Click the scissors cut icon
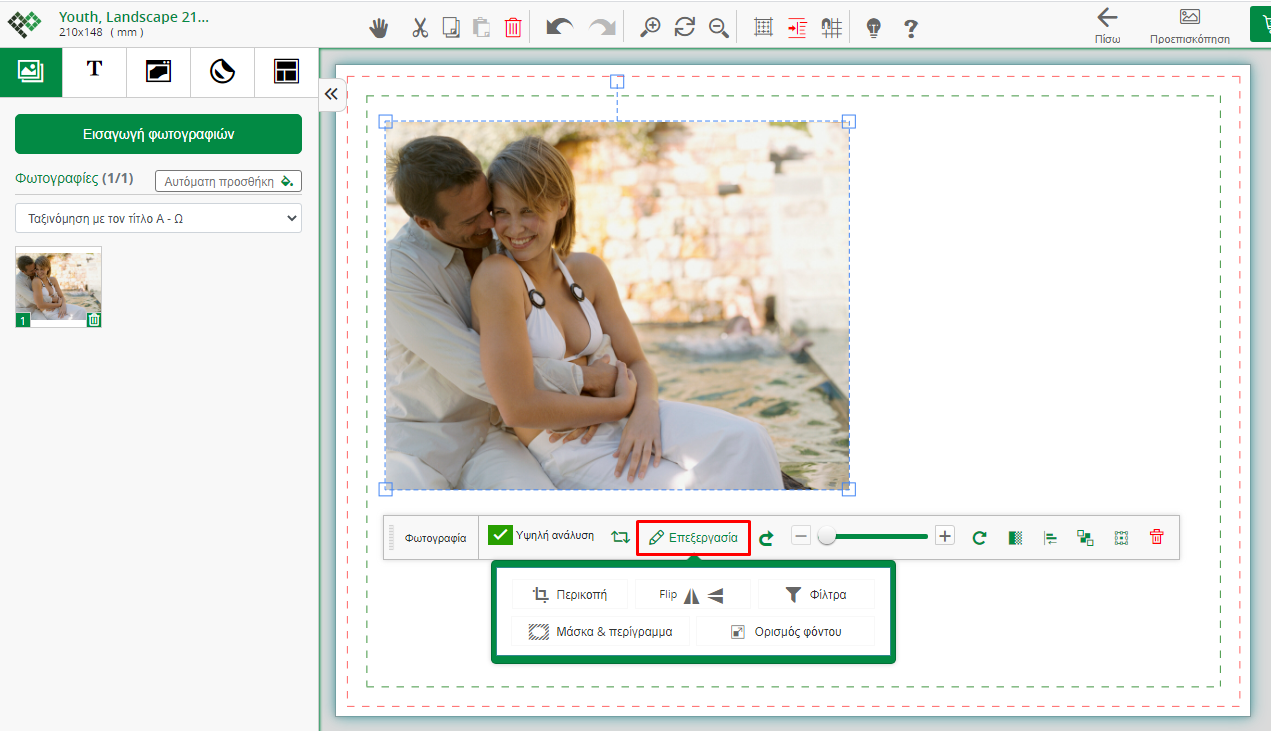 (x=419, y=28)
